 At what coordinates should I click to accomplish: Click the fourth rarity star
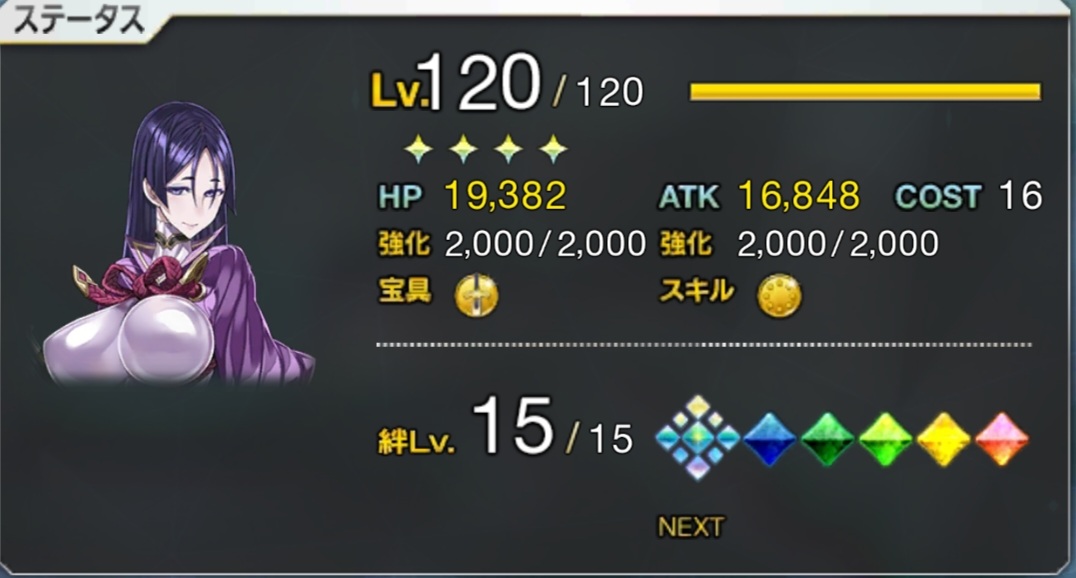(x=553, y=148)
